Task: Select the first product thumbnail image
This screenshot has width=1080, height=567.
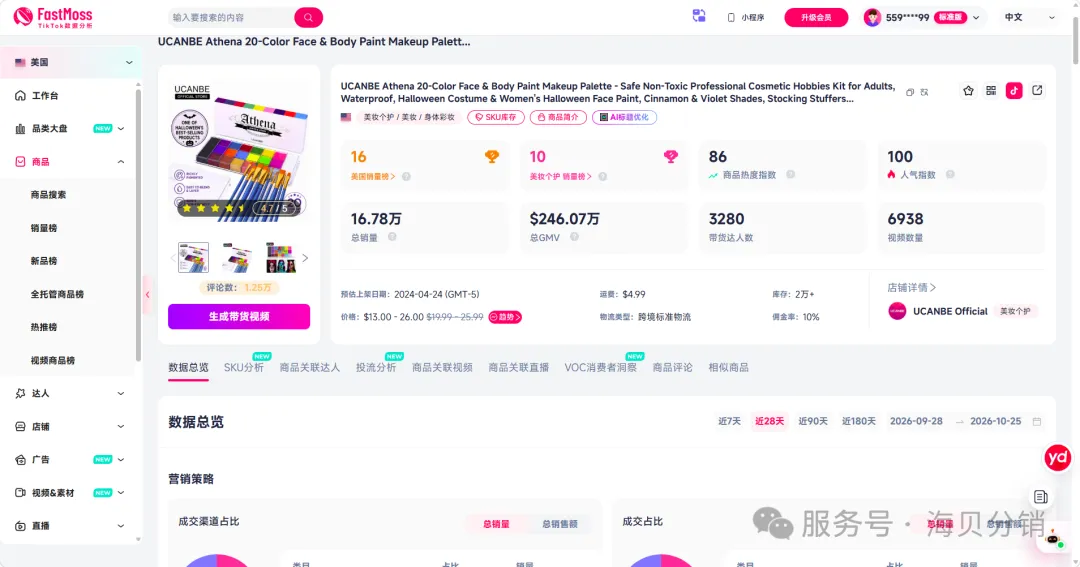Action: (x=194, y=258)
